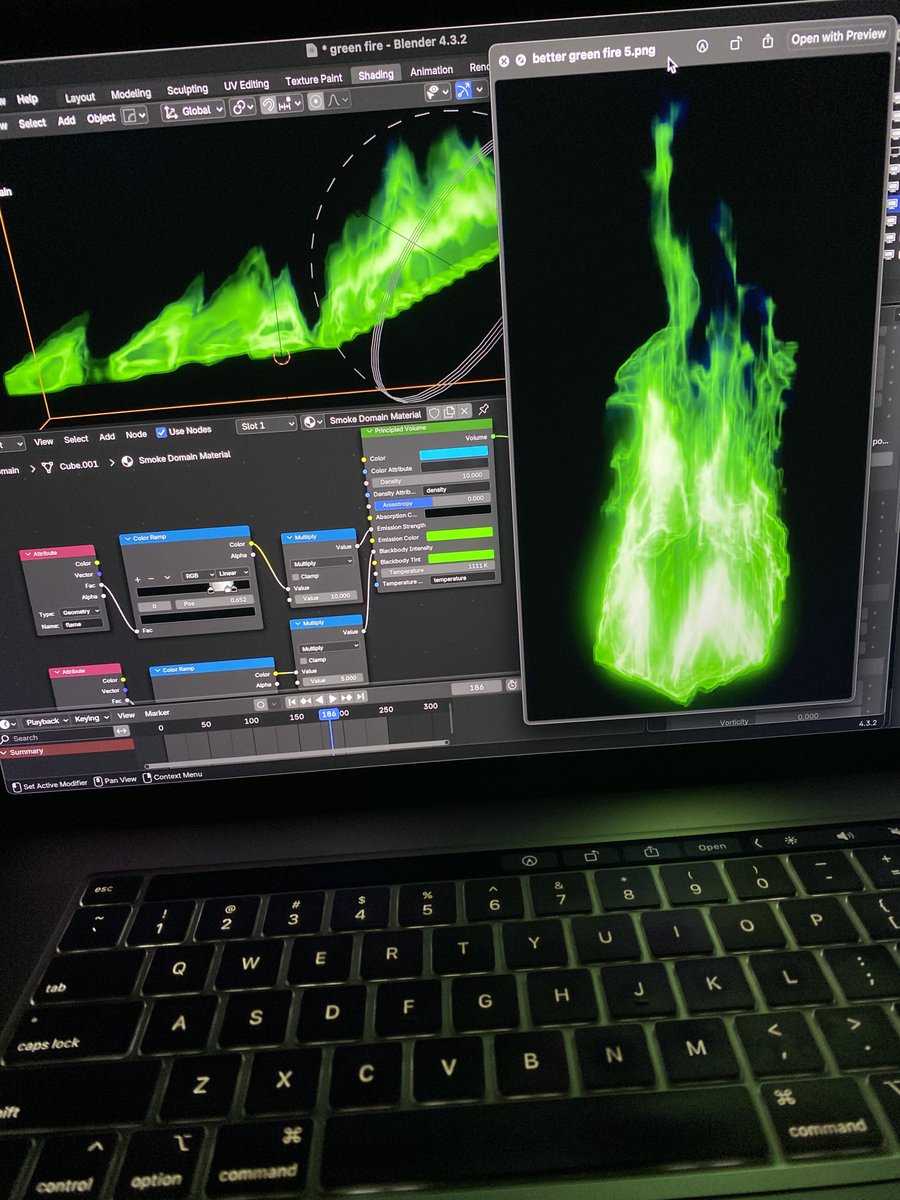Open the timeline Marker menu

click(x=157, y=713)
